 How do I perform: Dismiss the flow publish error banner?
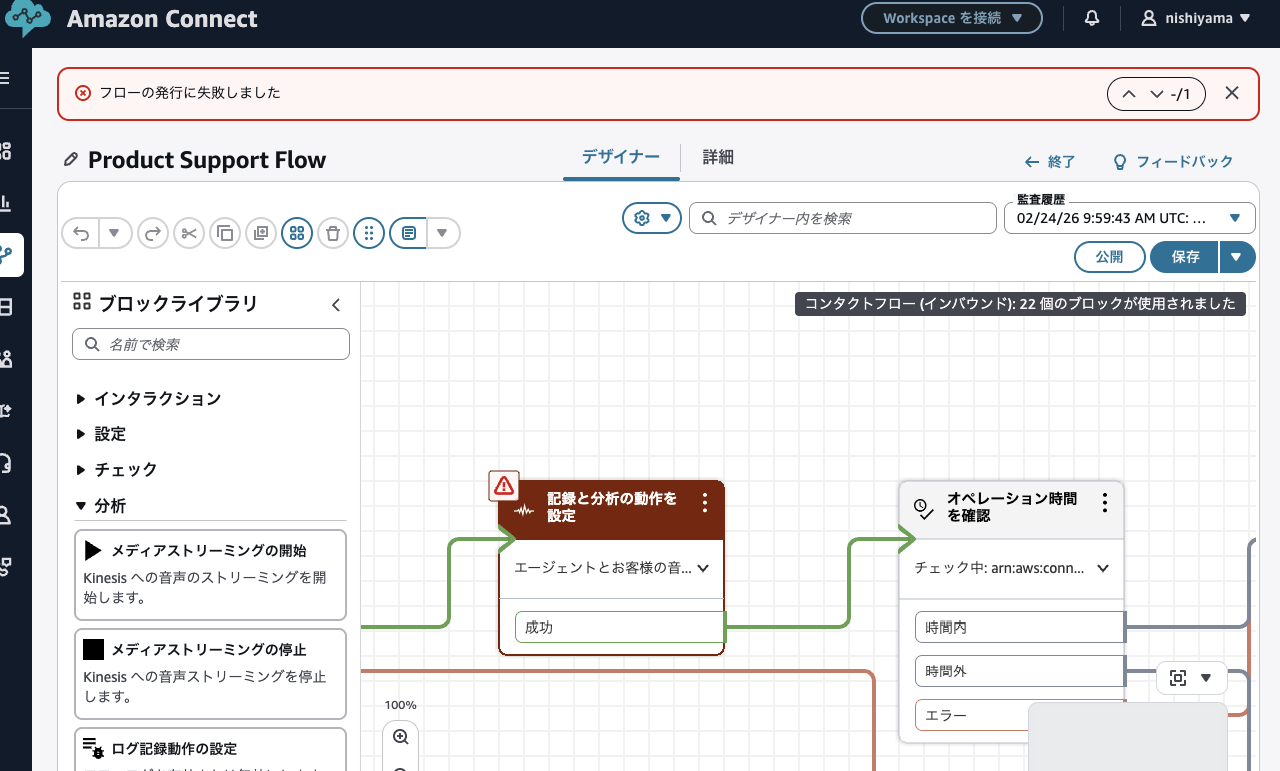[x=1232, y=93]
